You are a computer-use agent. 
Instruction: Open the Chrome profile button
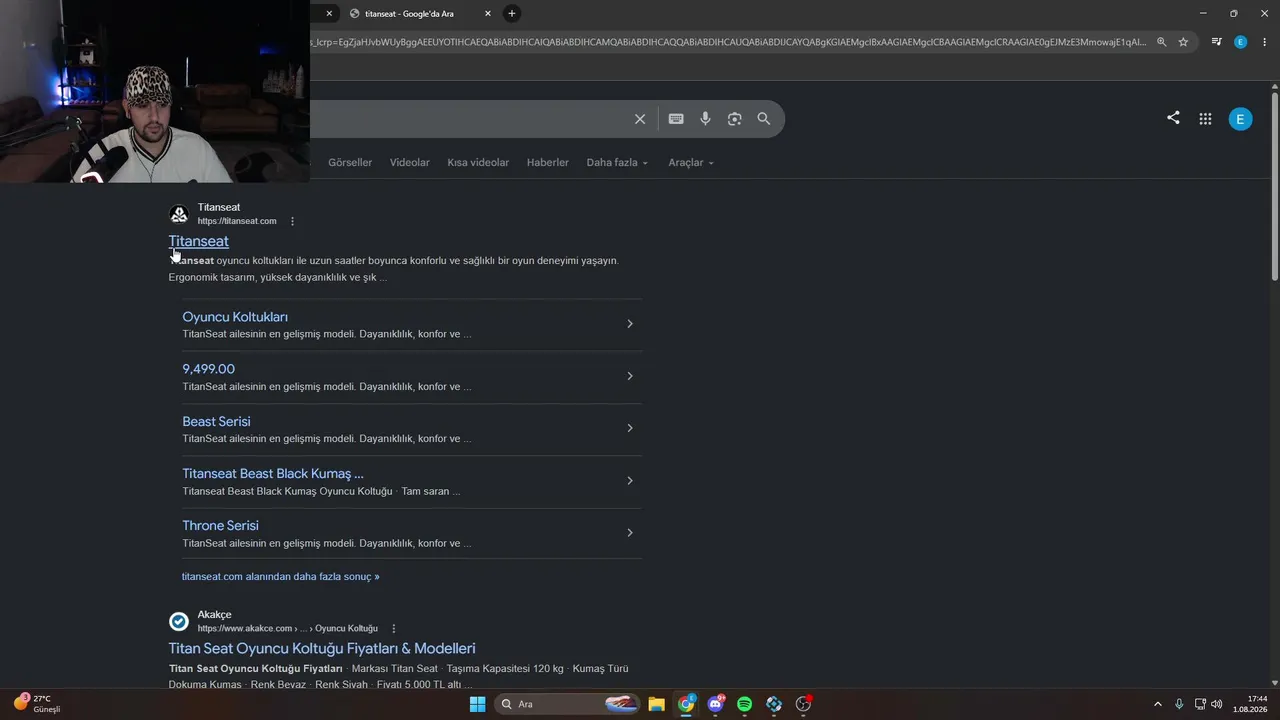coord(1240,42)
